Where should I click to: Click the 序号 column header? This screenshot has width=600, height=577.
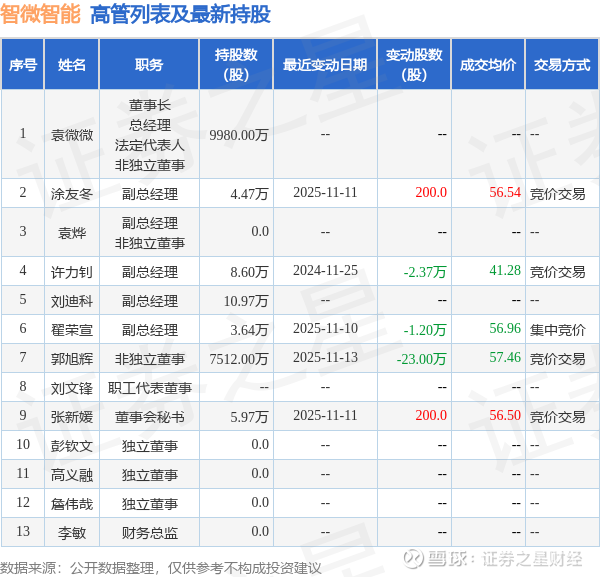pyautogui.click(x=23, y=64)
